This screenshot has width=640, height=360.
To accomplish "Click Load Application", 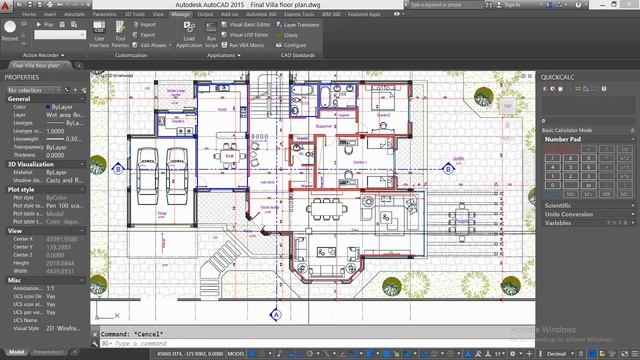I will coord(189,34).
